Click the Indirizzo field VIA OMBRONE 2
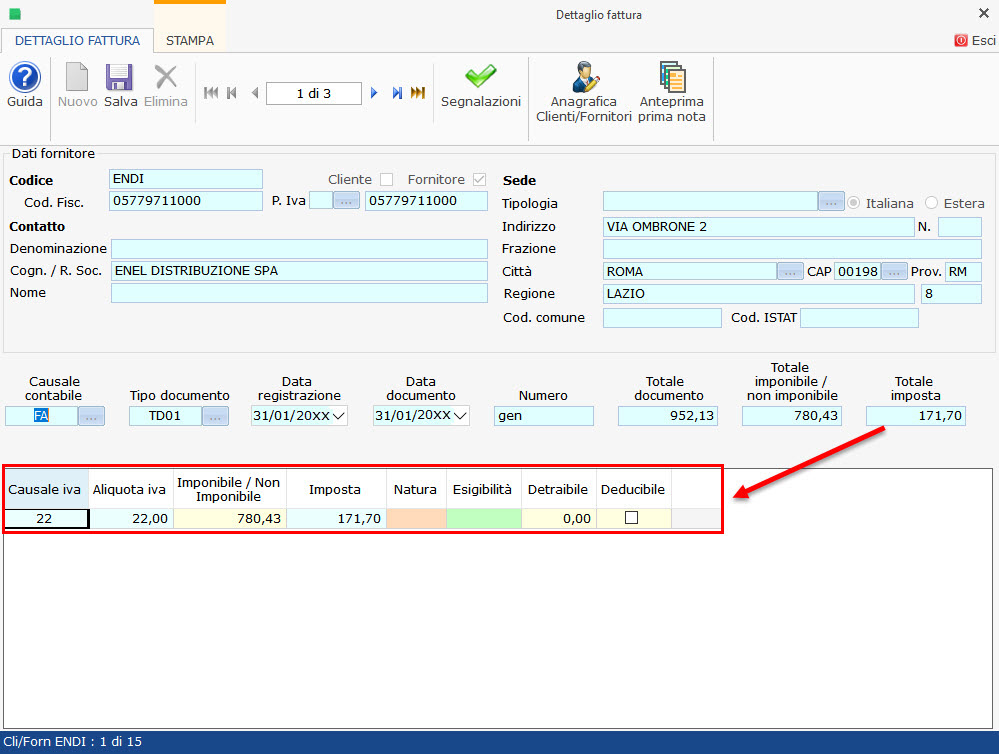Screen dimensions: 999x754 point(758,227)
